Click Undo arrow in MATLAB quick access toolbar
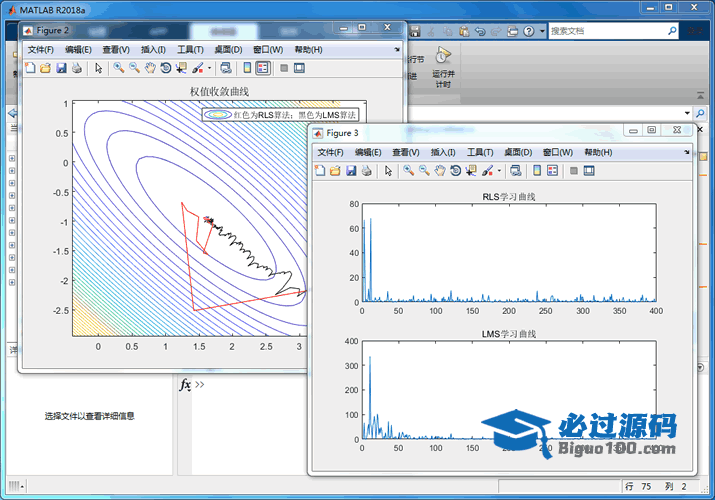 click(480, 31)
